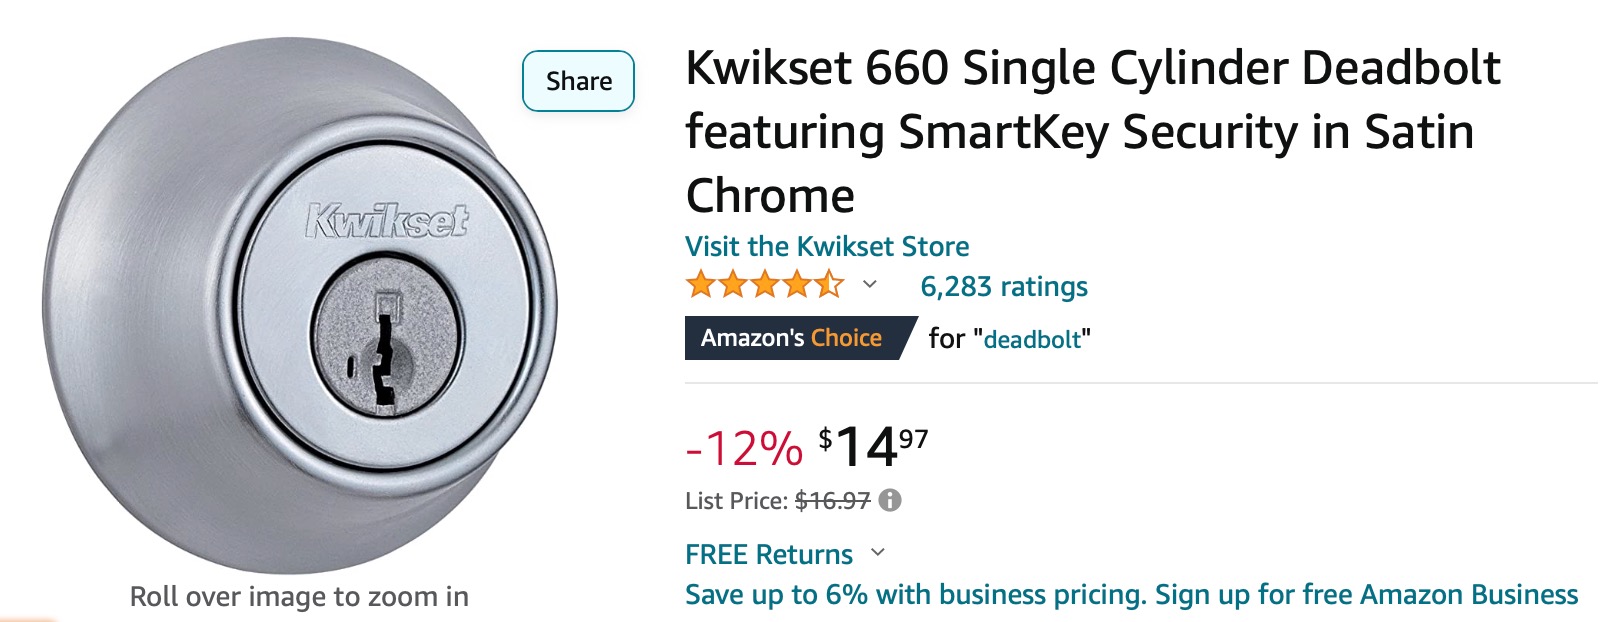The width and height of the screenshot is (1618, 622).
Task: Click the -12% discount label
Action: coord(744,448)
